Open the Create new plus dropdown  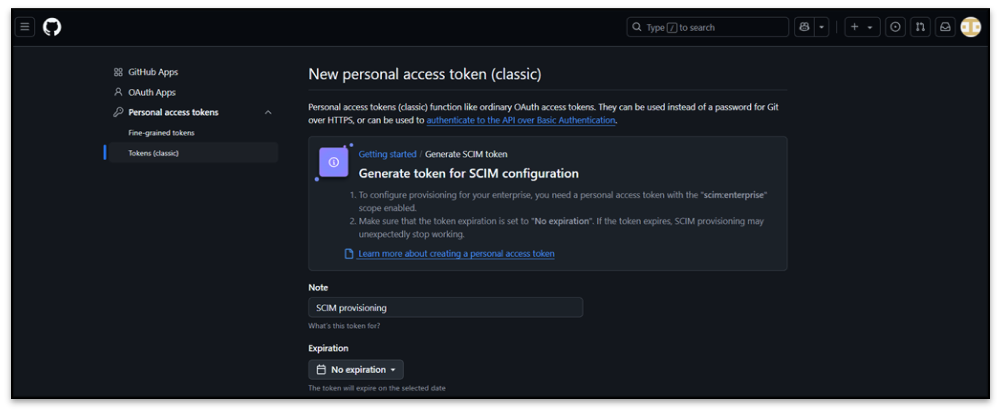tap(862, 27)
